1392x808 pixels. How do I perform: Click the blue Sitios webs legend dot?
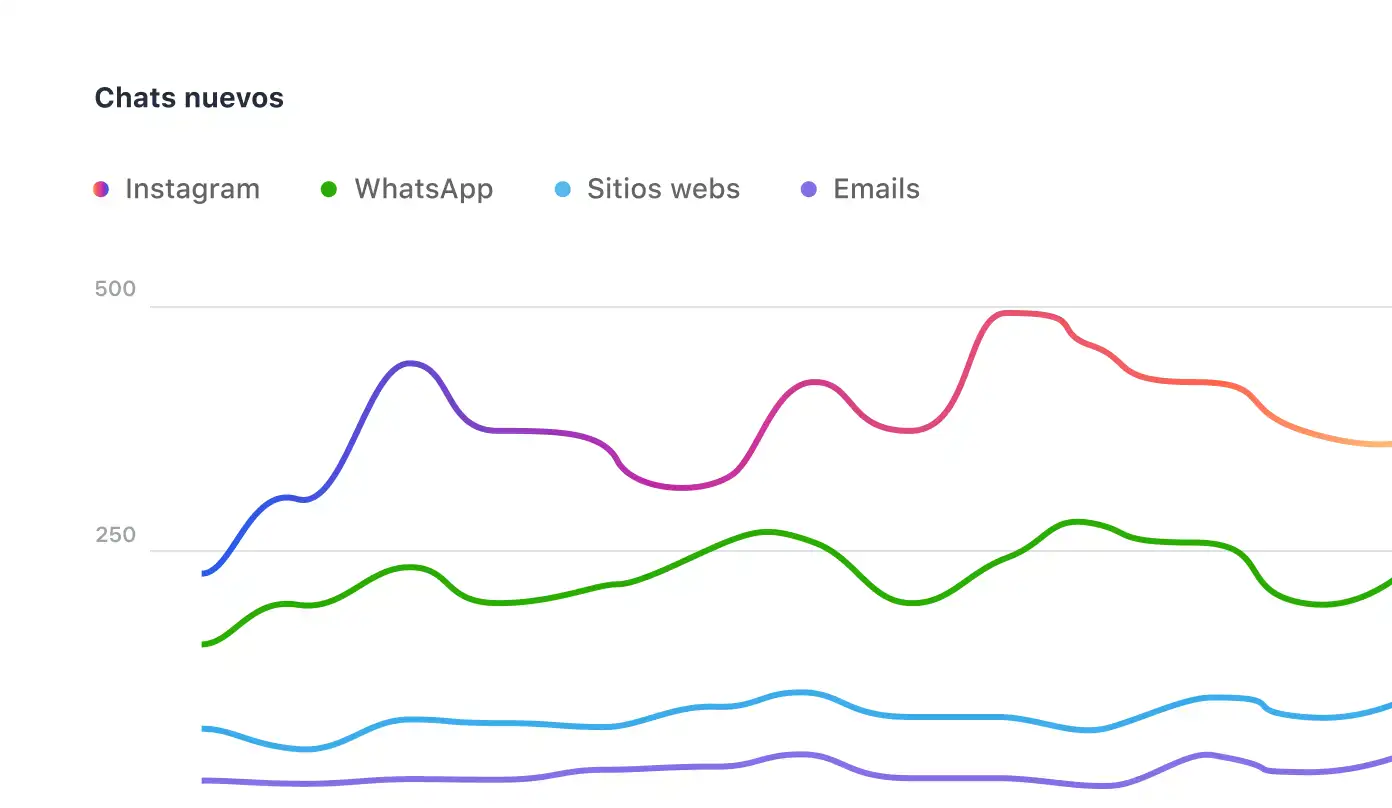coord(563,189)
